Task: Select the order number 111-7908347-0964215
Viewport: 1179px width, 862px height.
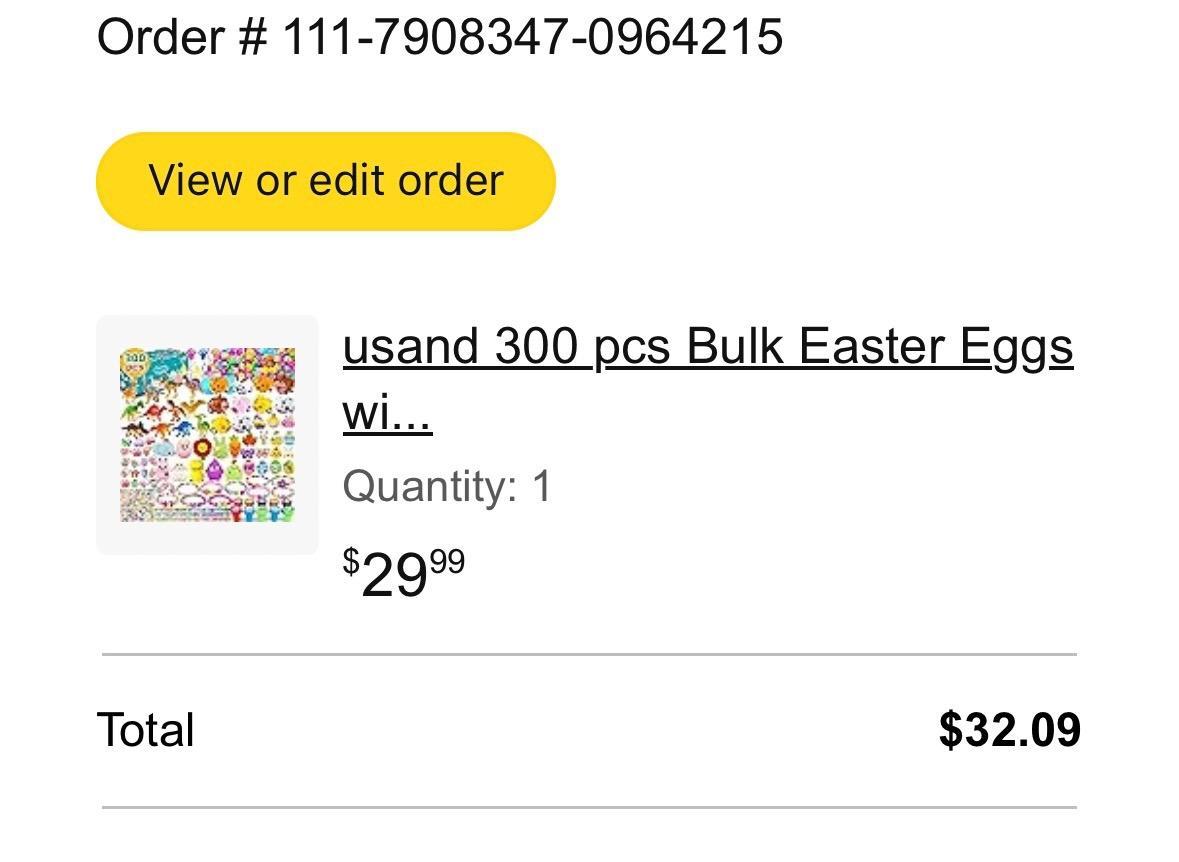Action: point(532,38)
